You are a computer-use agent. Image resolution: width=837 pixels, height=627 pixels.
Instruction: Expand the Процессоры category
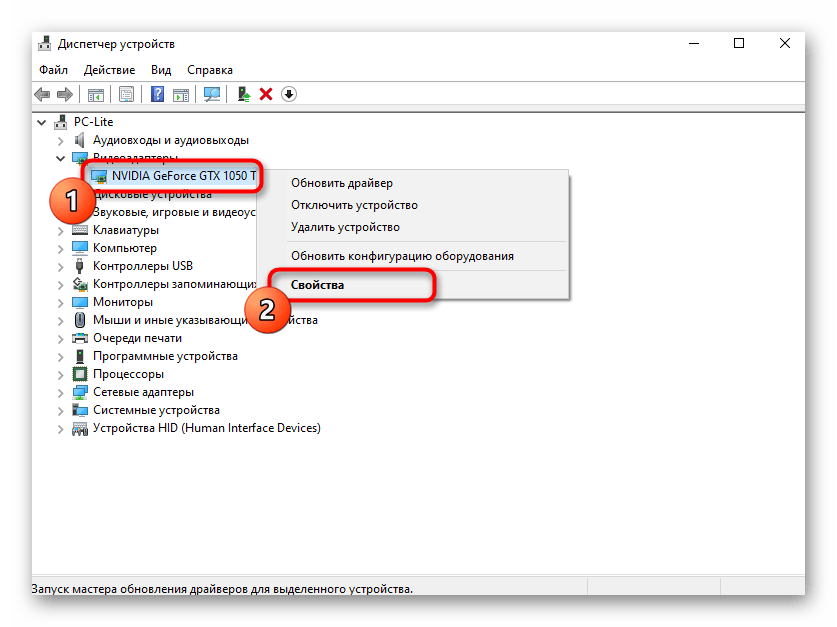pyautogui.click(x=61, y=374)
